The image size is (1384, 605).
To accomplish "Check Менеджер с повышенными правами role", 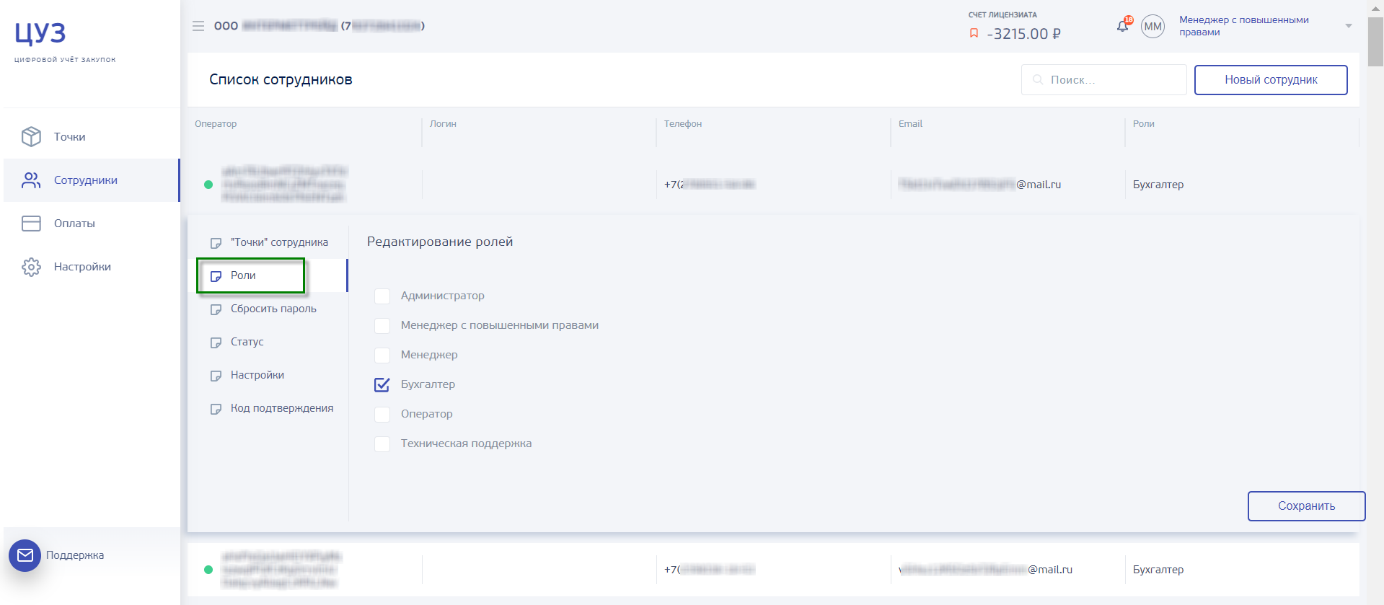I will [x=382, y=325].
